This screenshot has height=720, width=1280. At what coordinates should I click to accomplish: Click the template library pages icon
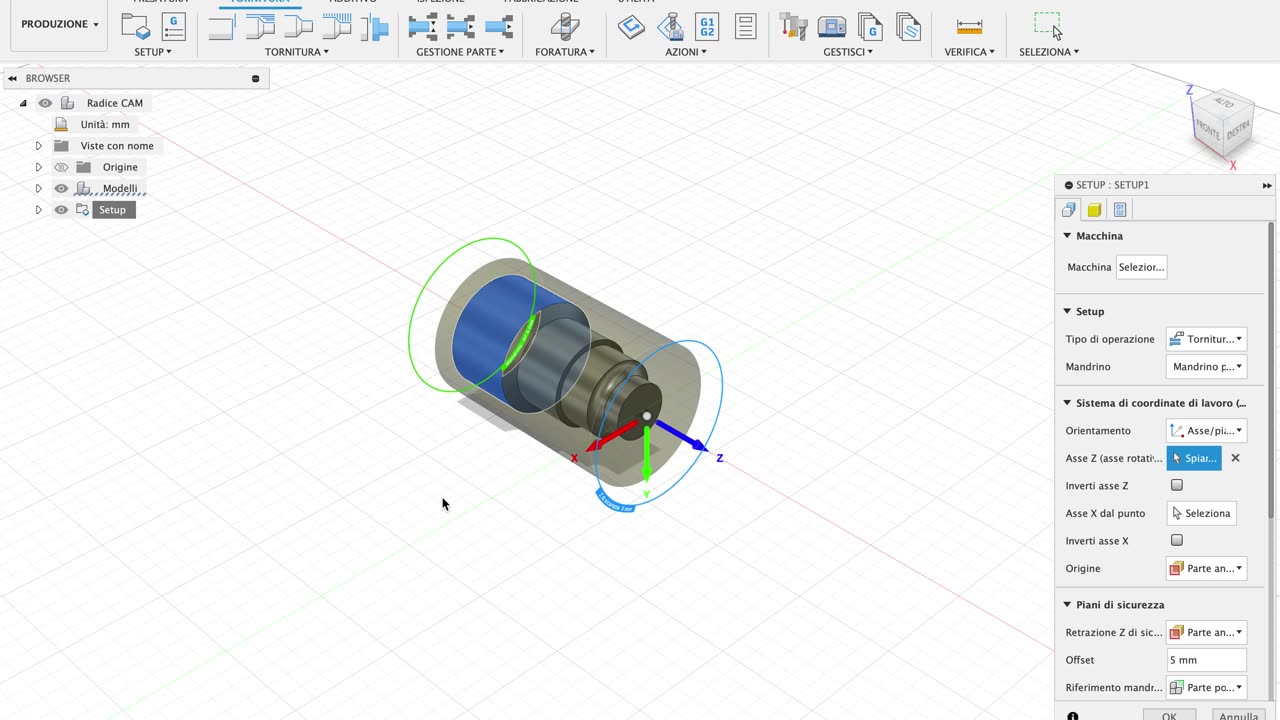click(908, 27)
